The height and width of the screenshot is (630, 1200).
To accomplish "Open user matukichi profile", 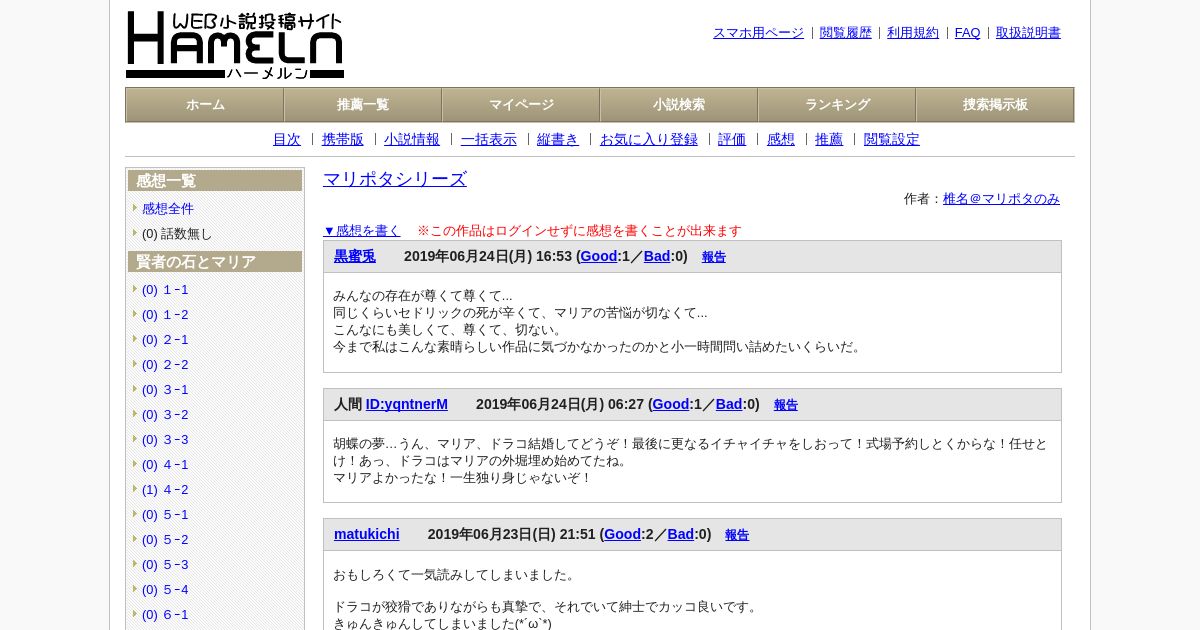I will point(367,535).
